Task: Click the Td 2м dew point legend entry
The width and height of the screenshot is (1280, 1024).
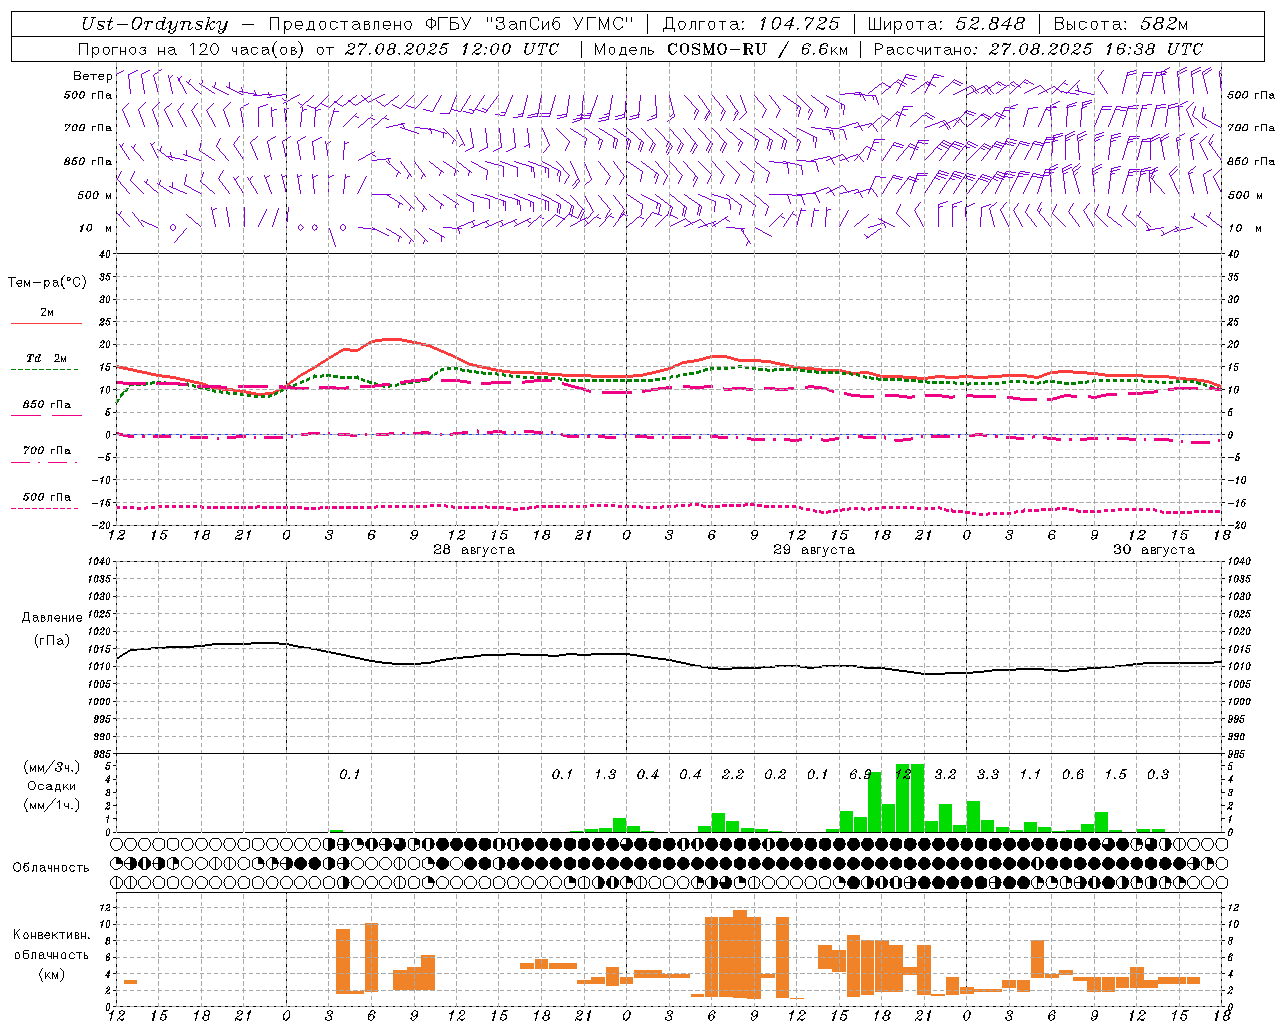Action: click(46, 358)
